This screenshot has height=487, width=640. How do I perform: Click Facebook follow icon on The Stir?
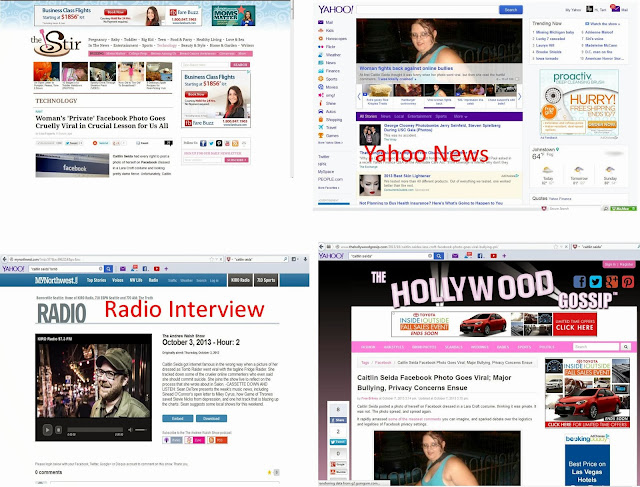pyautogui.click(x=203, y=143)
